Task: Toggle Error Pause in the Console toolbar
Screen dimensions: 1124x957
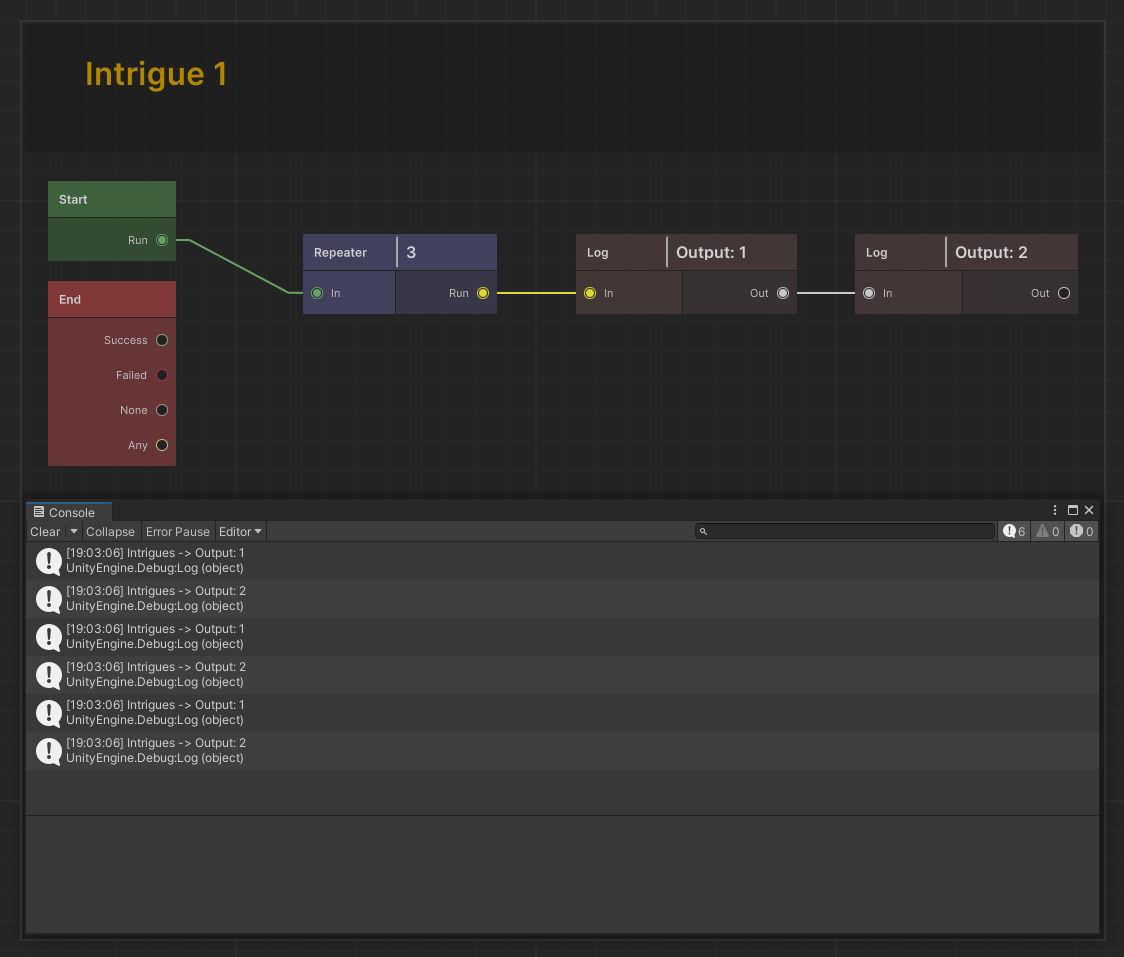Action: (x=178, y=532)
